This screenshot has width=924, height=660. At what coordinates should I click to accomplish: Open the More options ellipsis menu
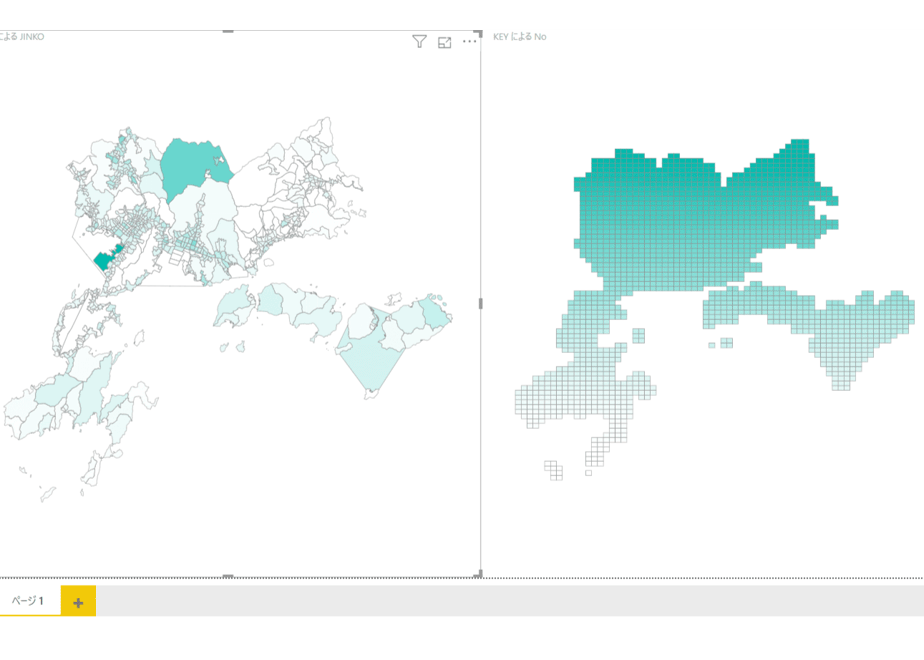point(470,42)
